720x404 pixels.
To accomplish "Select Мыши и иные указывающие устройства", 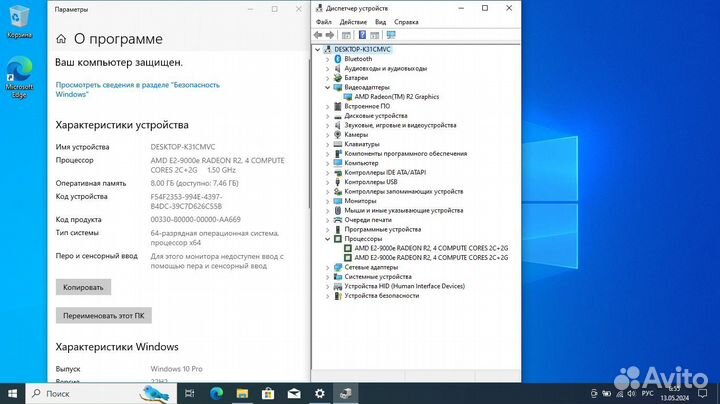I will click(404, 210).
